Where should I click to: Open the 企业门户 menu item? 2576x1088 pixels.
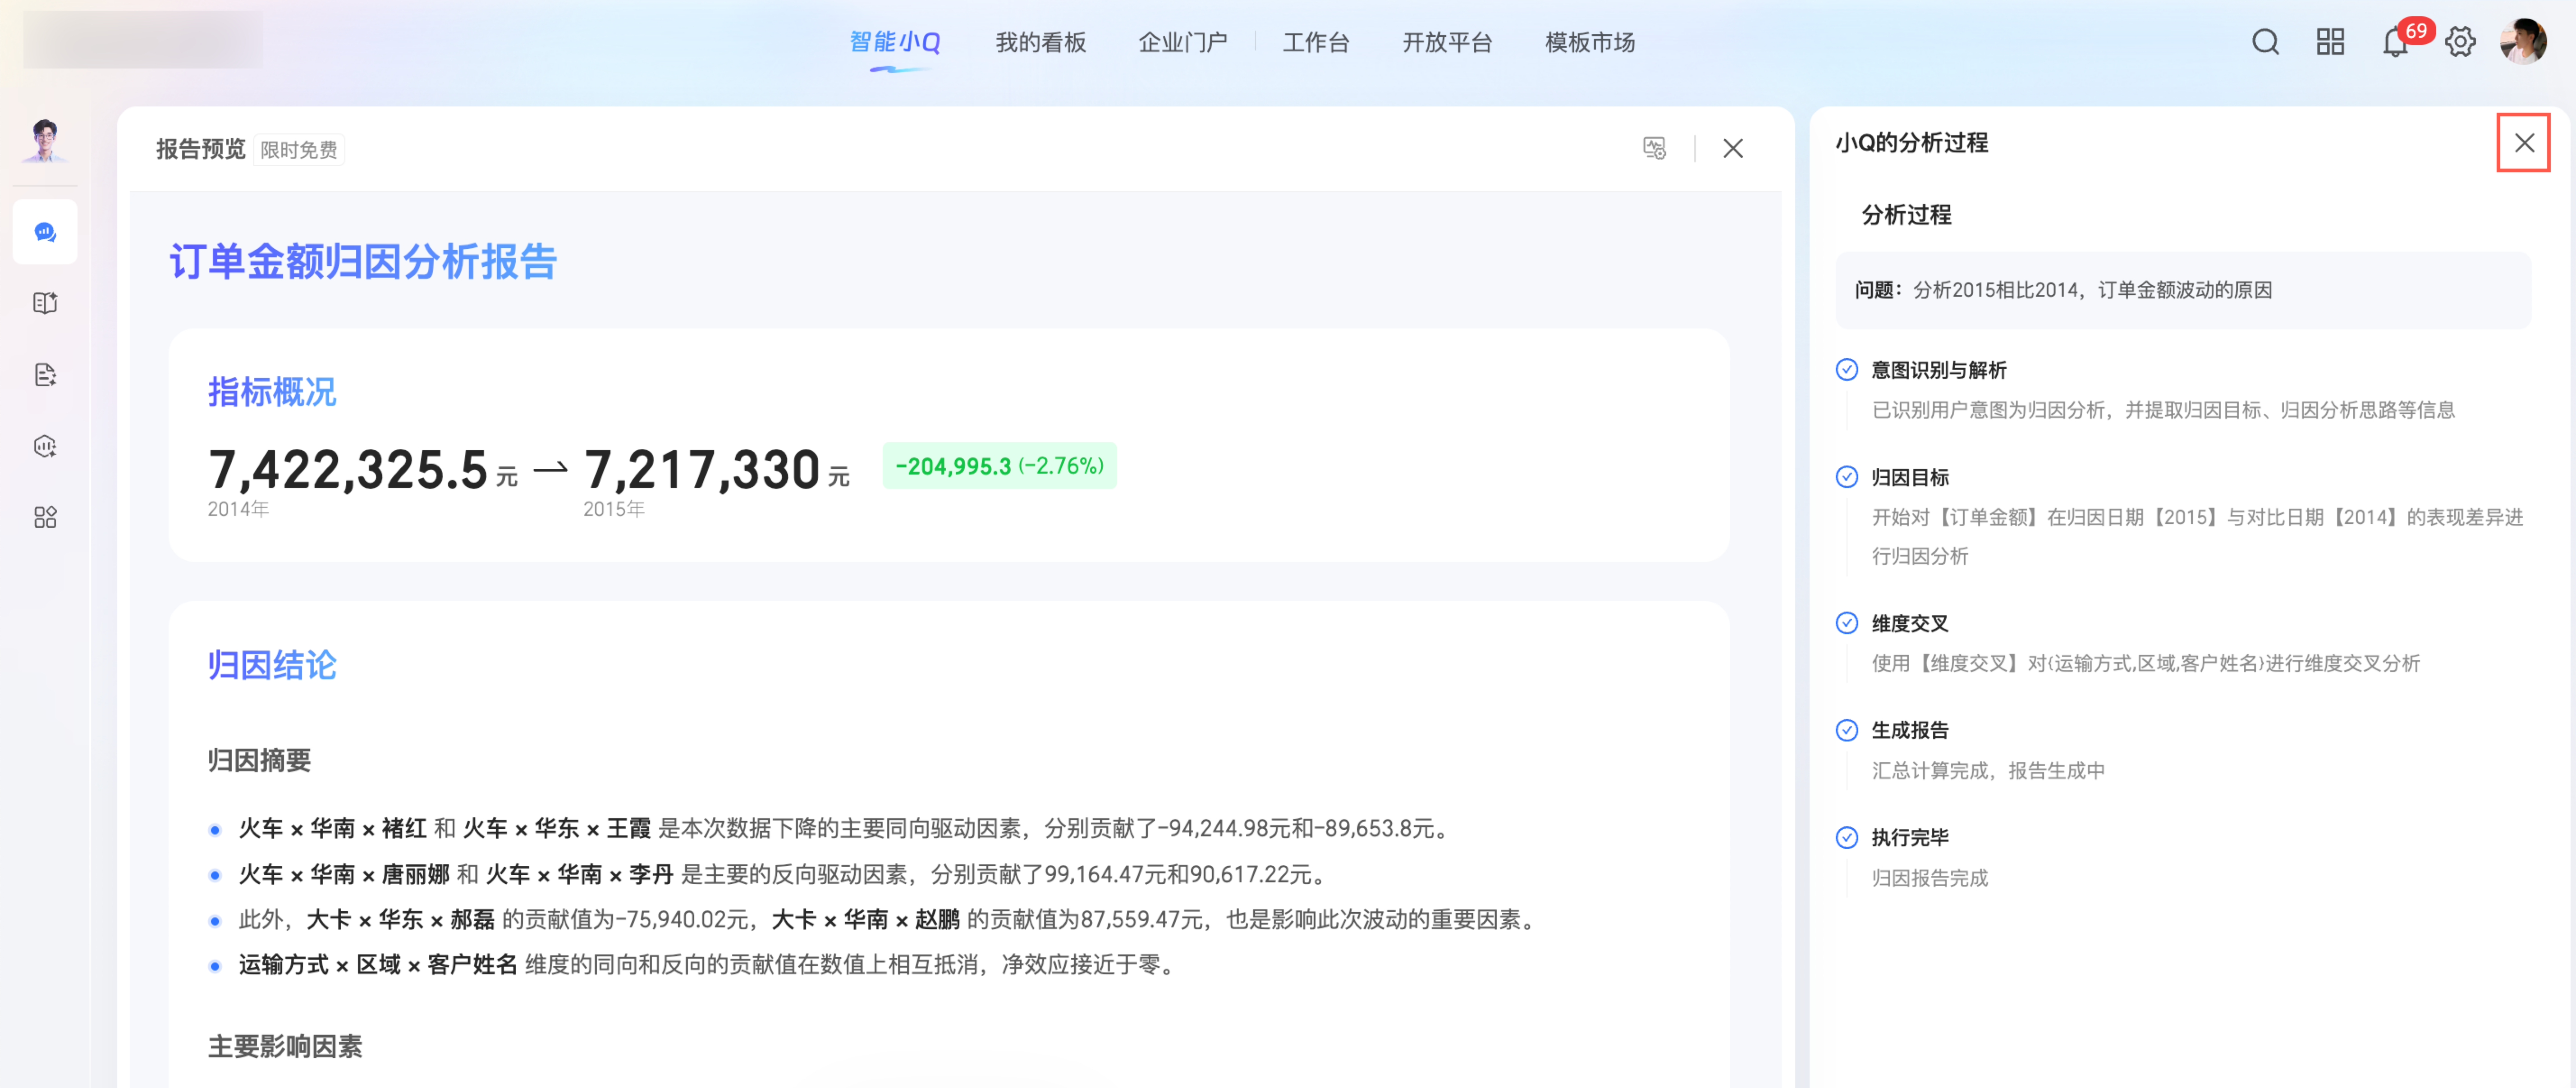[x=1182, y=43]
